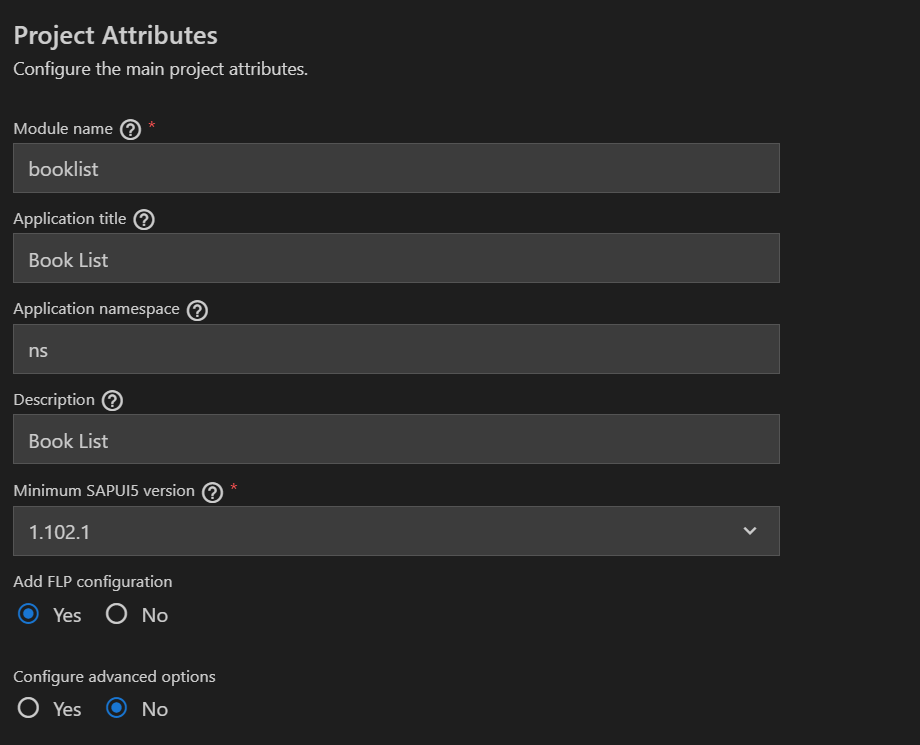Click the 'Module name' label text
The height and width of the screenshot is (745, 920).
62,128
